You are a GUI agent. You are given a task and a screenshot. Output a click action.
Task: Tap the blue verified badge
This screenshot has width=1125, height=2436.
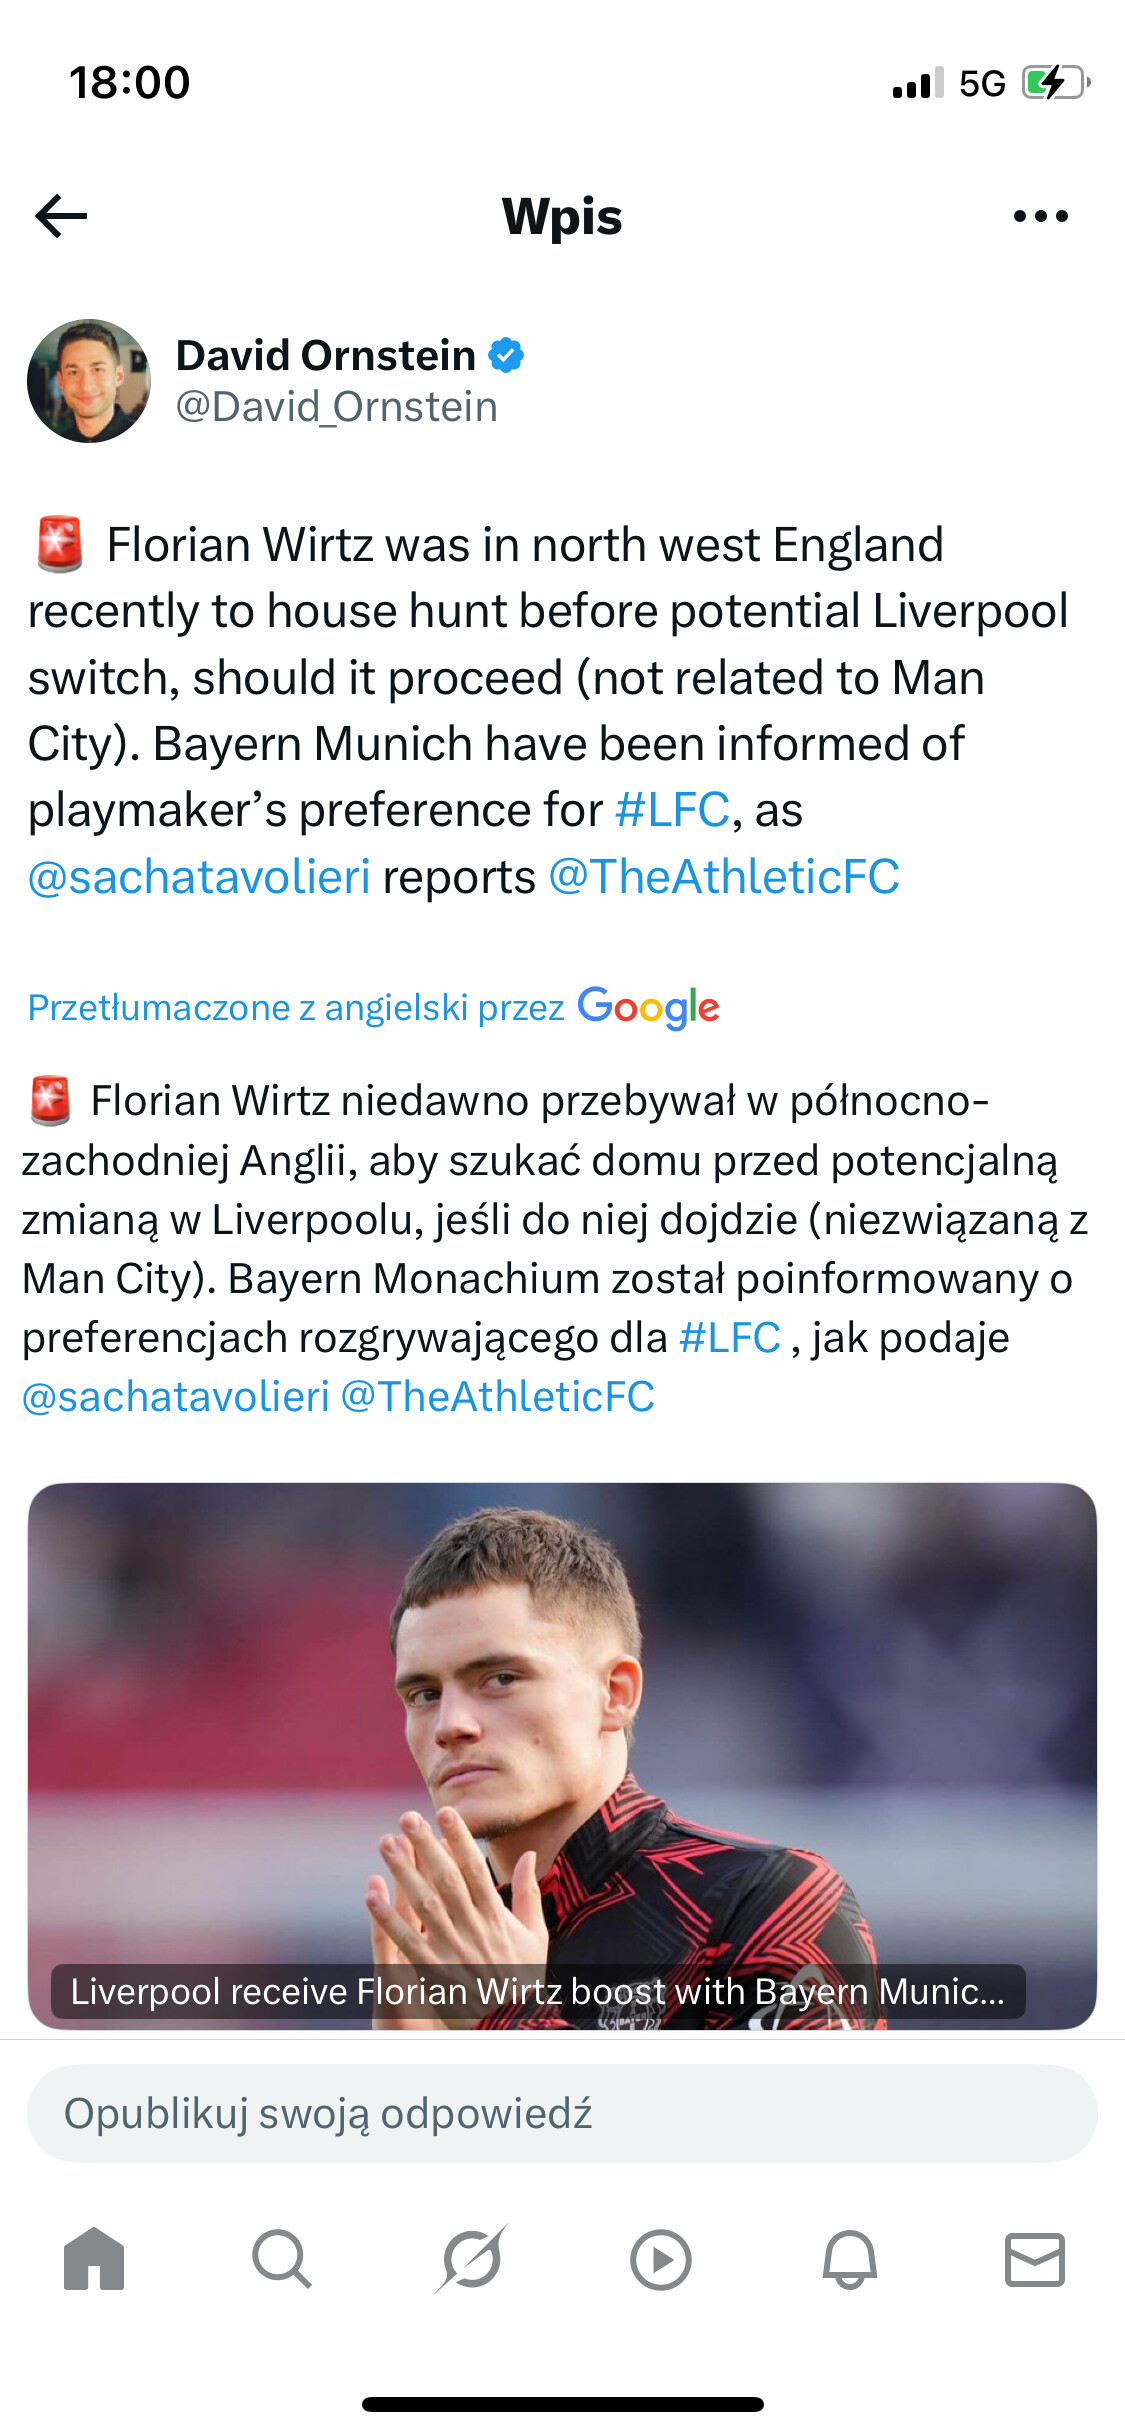(x=506, y=356)
